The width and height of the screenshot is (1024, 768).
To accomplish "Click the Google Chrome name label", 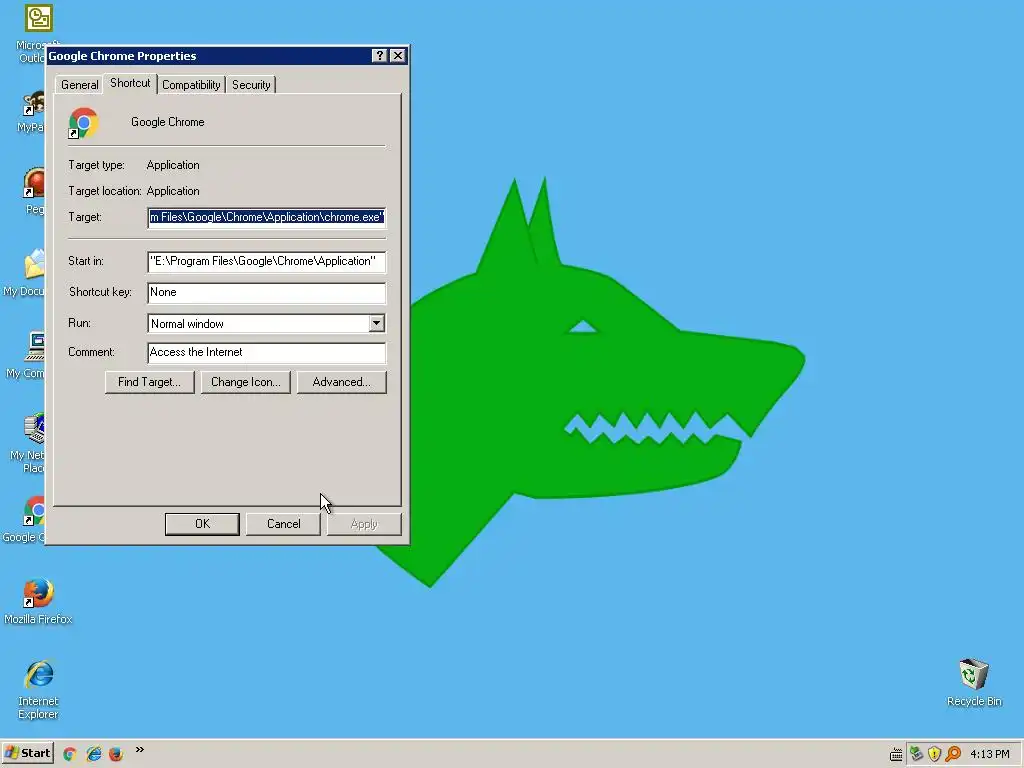I will point(168,122).
